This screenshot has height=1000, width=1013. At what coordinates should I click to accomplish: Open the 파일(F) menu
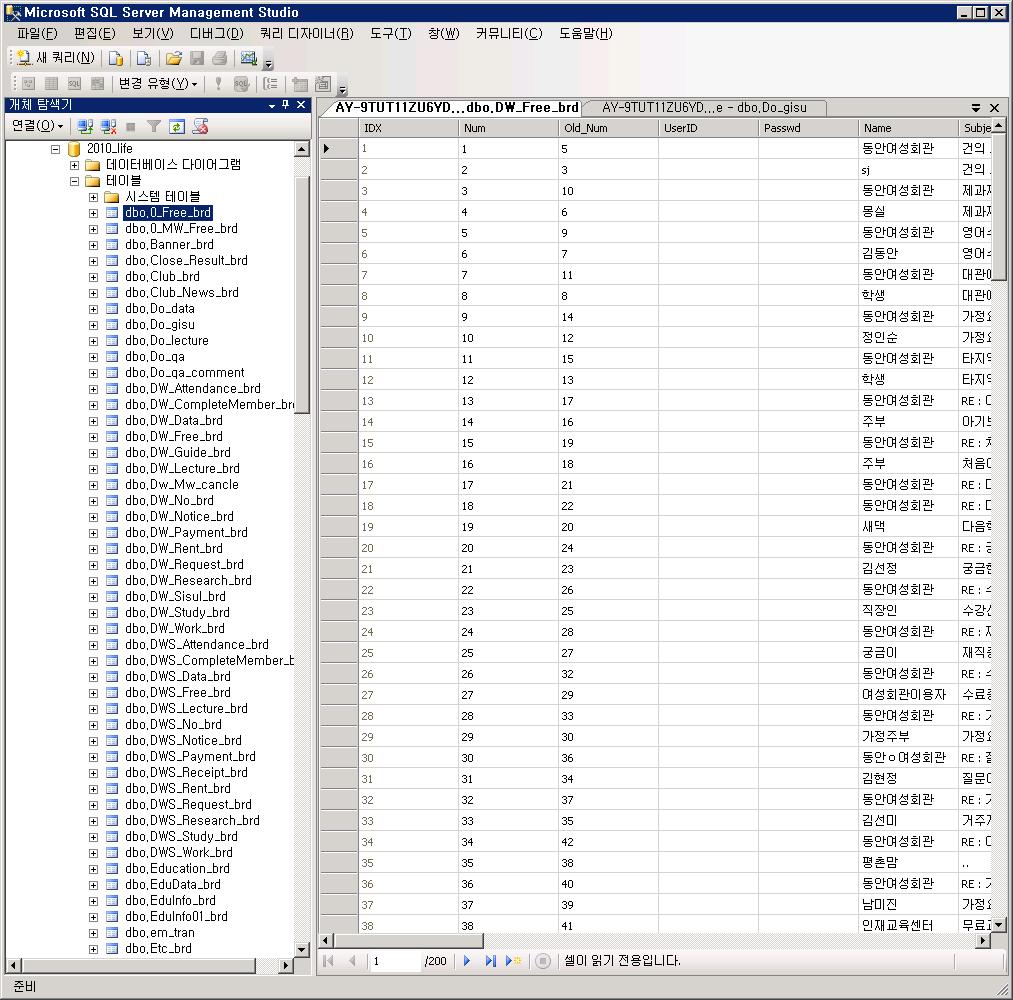click(x=37, y=34)
